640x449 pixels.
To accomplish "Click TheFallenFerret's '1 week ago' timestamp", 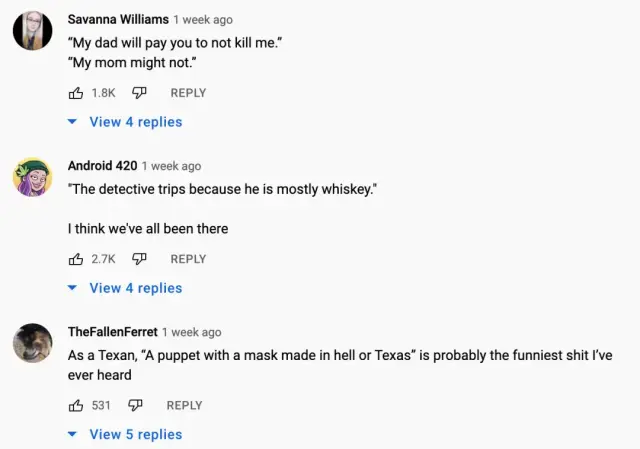I will [x=191, y=332].
